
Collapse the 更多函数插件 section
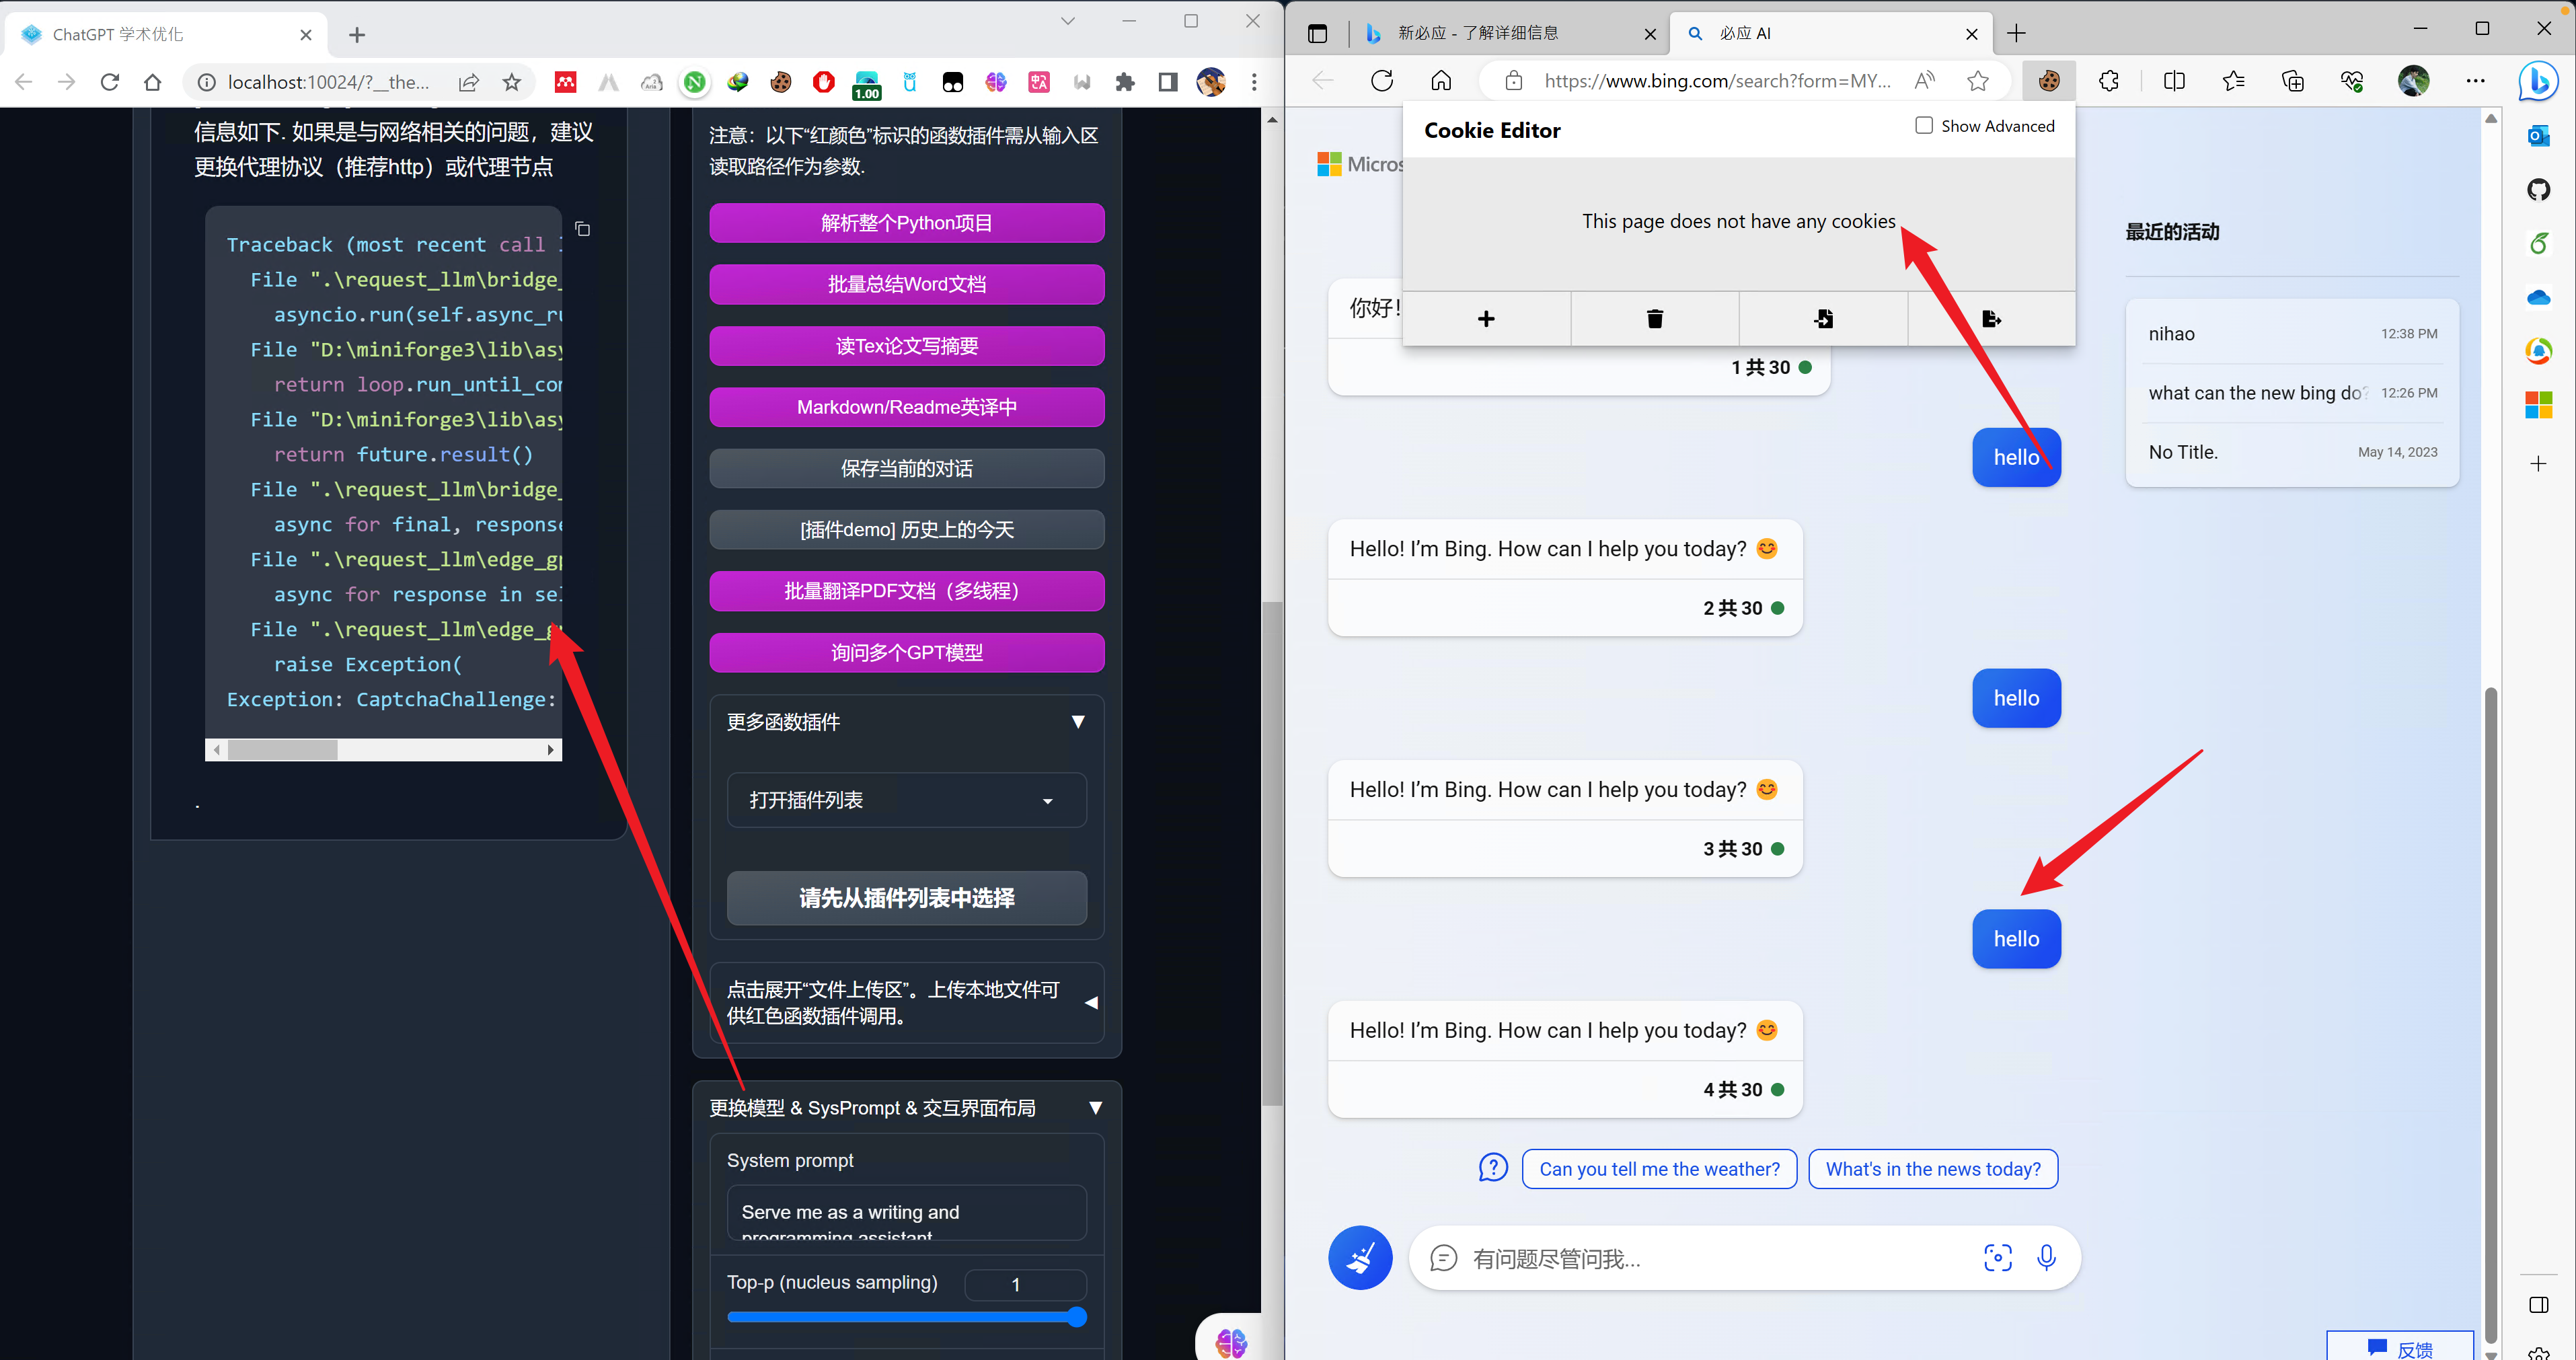[1078, 722]
